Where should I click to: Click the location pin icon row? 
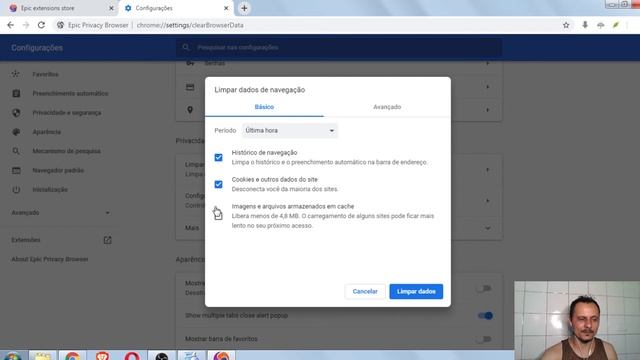[x=190, y=110]
